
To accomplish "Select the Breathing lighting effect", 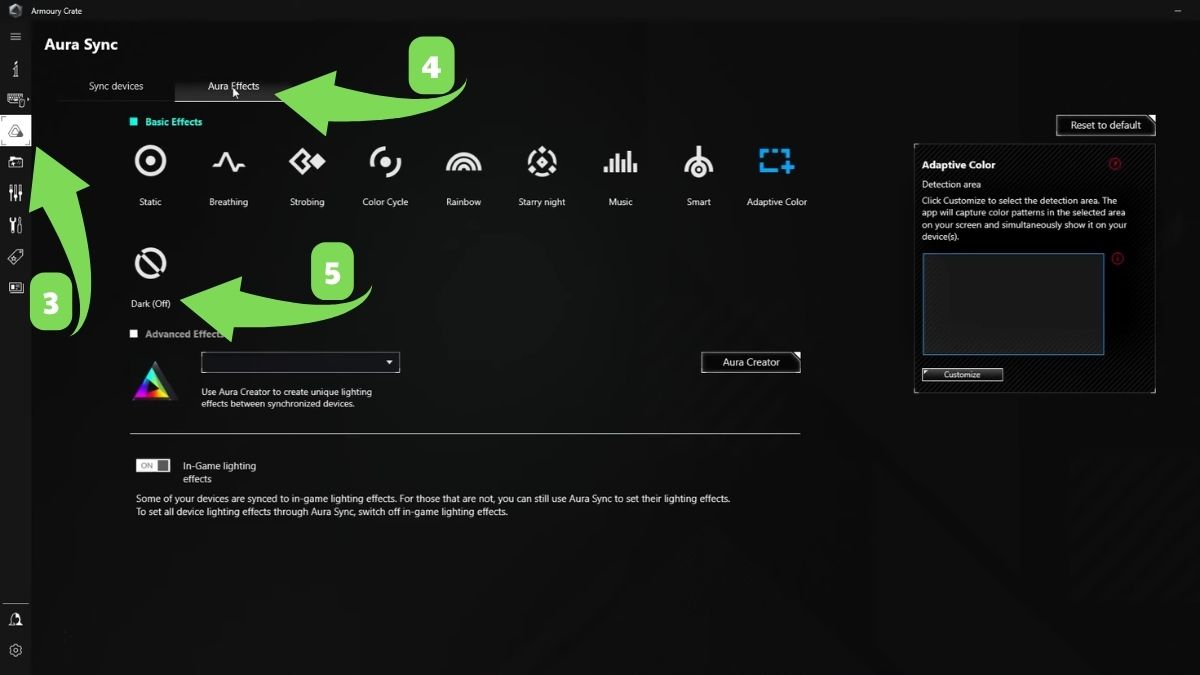I will click(x=228, y=174).
